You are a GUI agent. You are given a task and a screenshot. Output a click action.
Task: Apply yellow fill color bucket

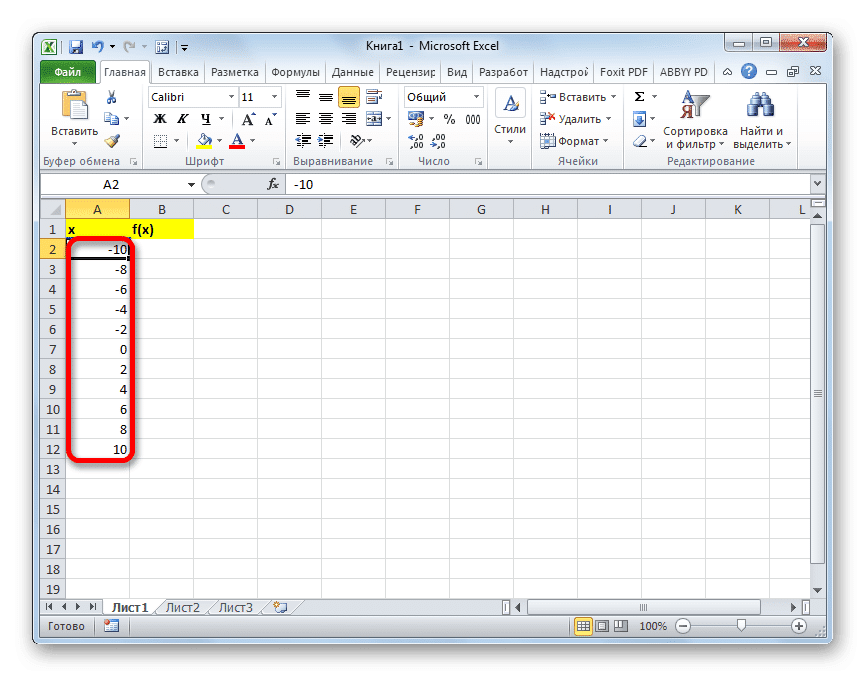point(204,141)
